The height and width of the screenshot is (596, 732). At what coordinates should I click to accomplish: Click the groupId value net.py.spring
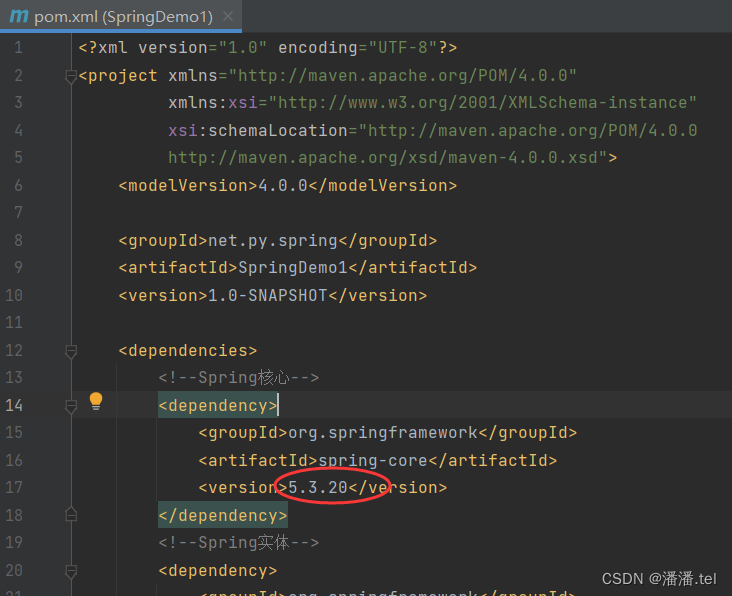pyautogui.click(x=273, y=241)
